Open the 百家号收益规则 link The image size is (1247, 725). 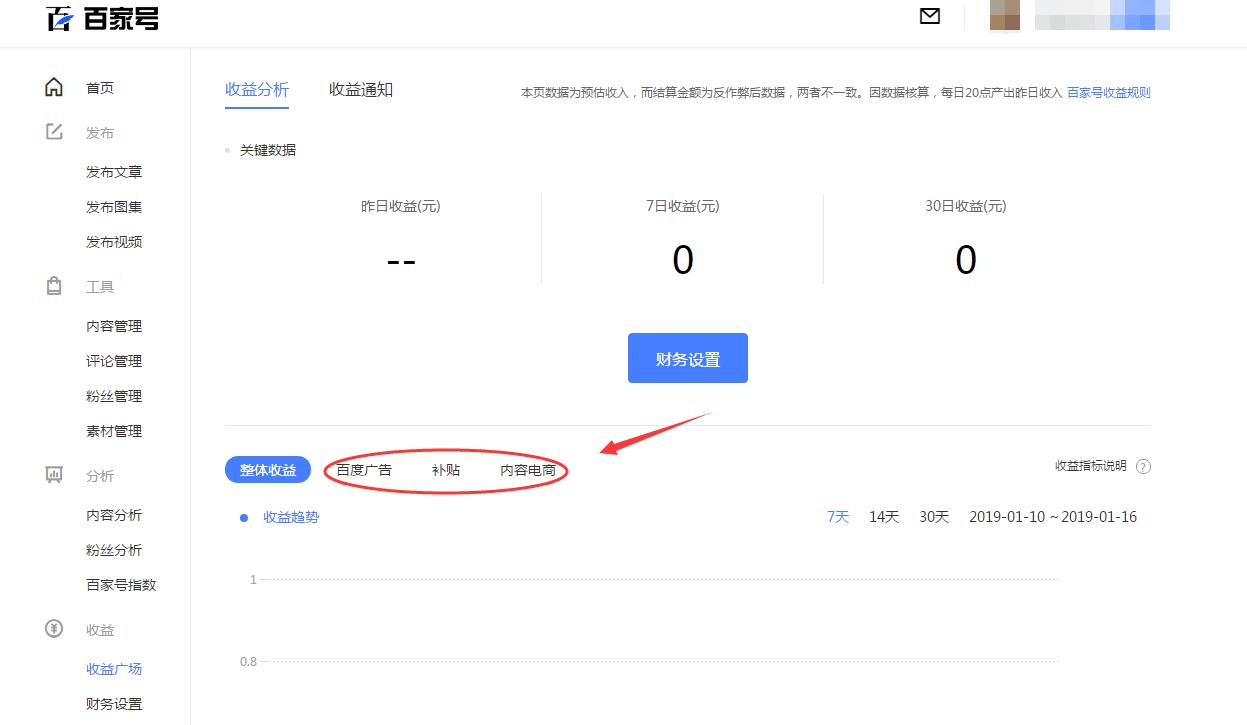[1110, 92]
